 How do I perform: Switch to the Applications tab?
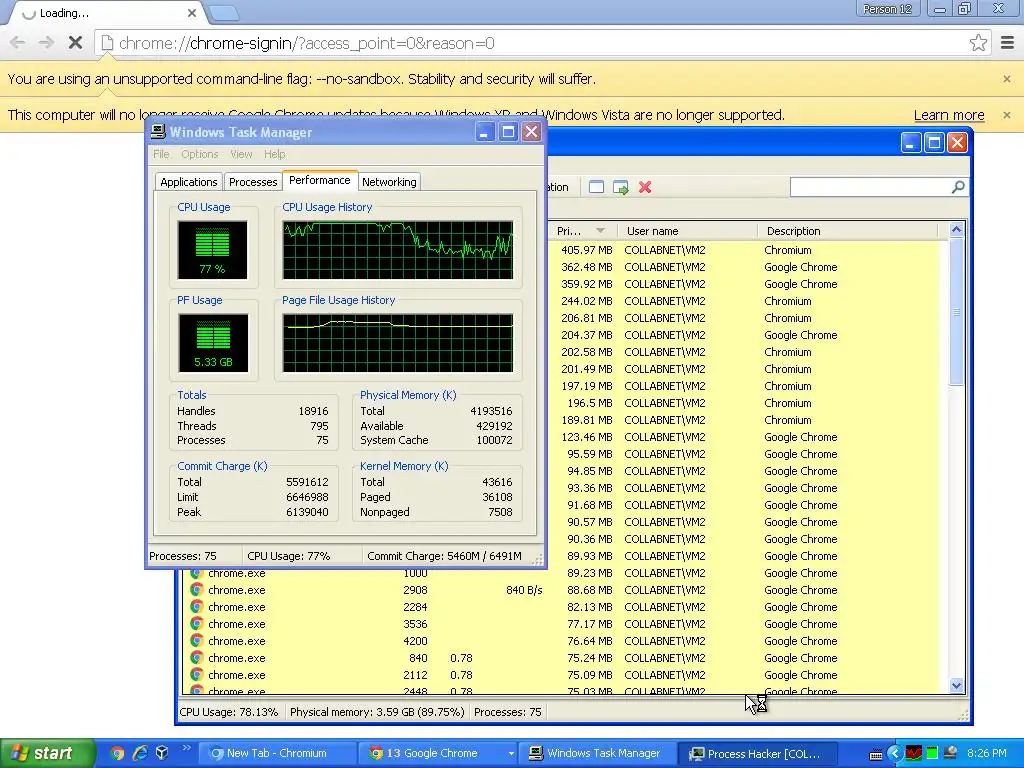[x=189, y=182]
